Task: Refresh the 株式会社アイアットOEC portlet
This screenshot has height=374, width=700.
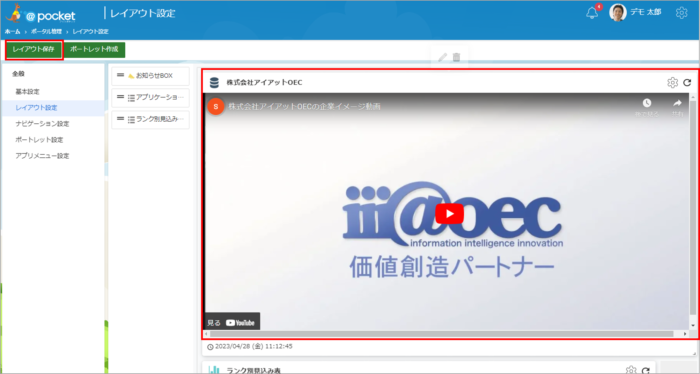Action: coord(687,83)
